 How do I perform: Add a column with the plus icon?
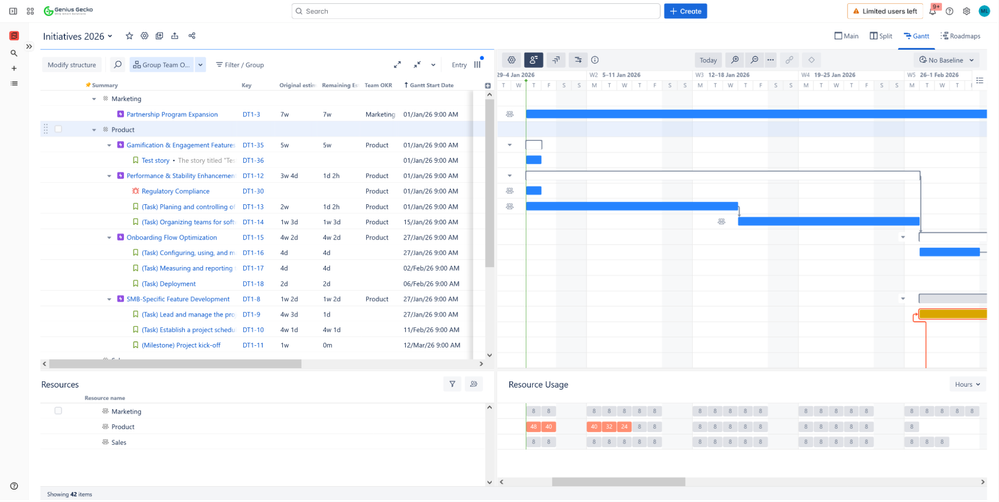point(488,85)
